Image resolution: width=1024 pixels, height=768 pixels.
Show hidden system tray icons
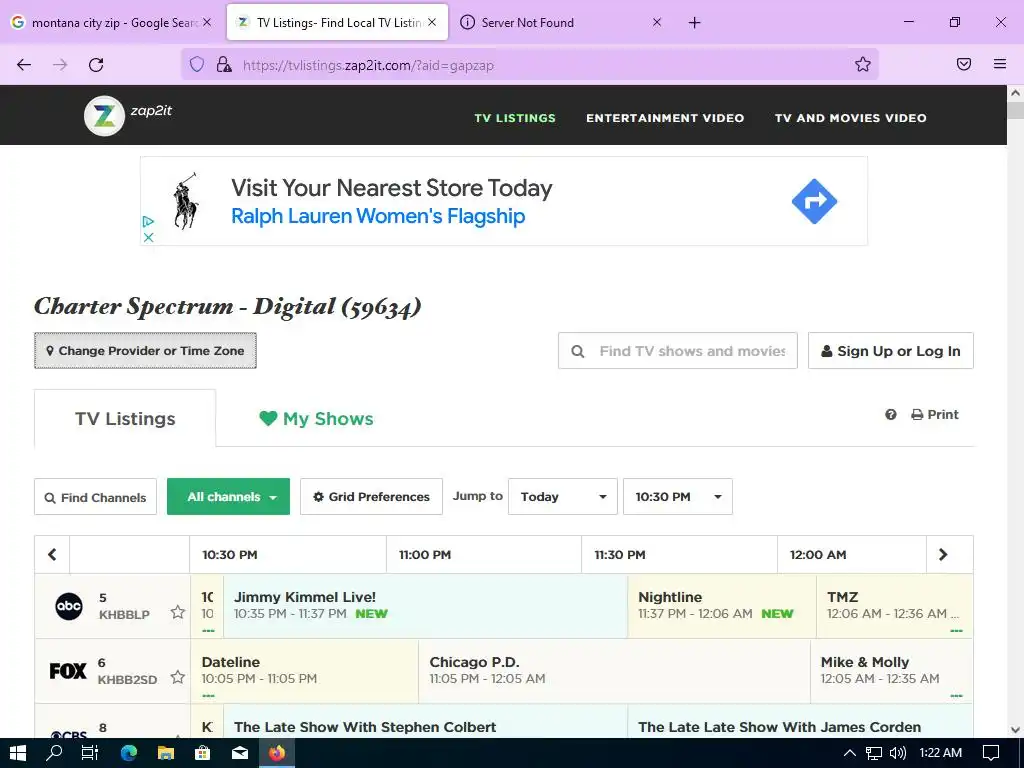[850, 753]
